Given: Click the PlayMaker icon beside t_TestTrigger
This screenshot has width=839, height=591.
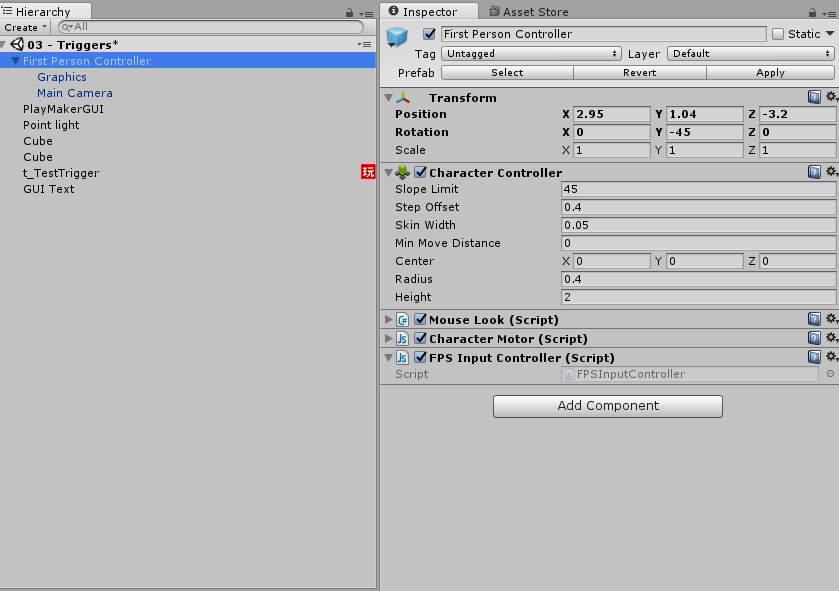Looking at the screenshot, I should 368,172.
